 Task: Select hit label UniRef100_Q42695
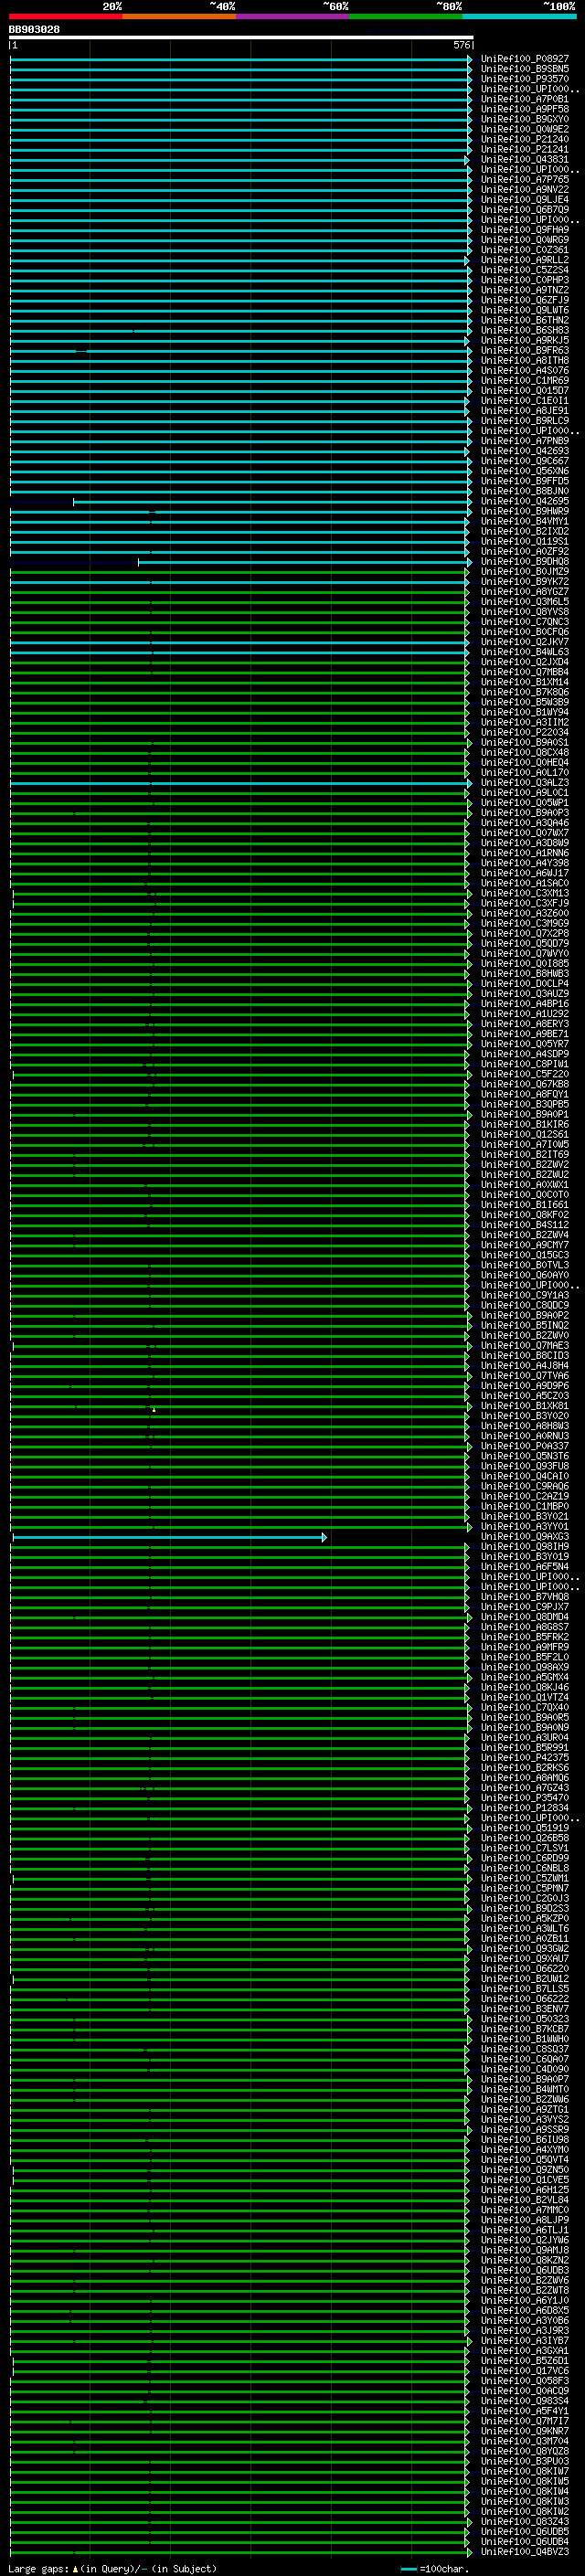pyautogui.click(x=524, y=501)
